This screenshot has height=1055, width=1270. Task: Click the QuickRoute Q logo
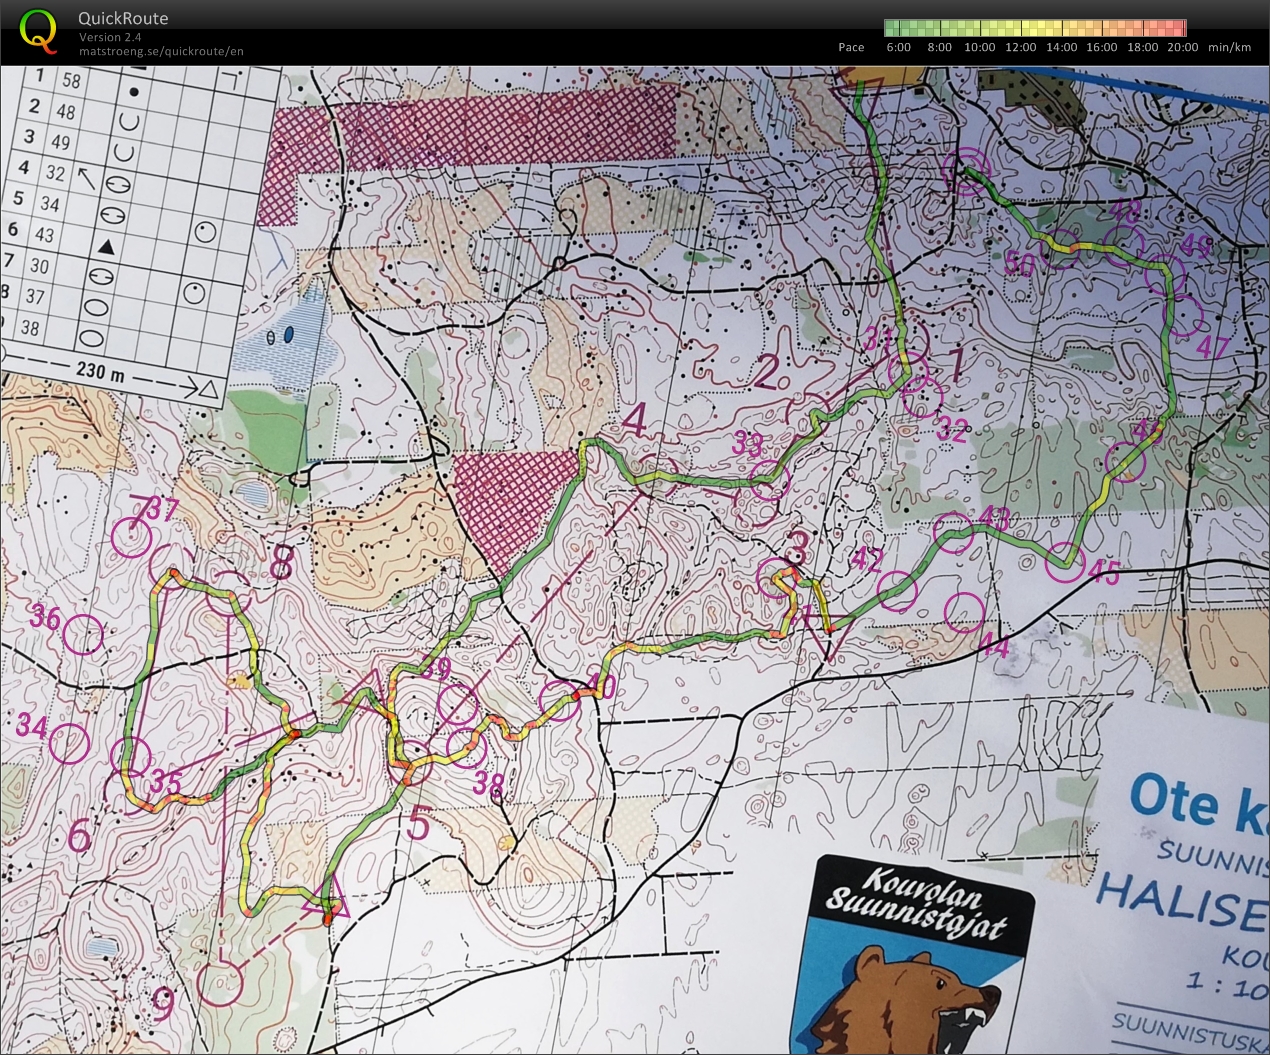click(x=38, y=30)
